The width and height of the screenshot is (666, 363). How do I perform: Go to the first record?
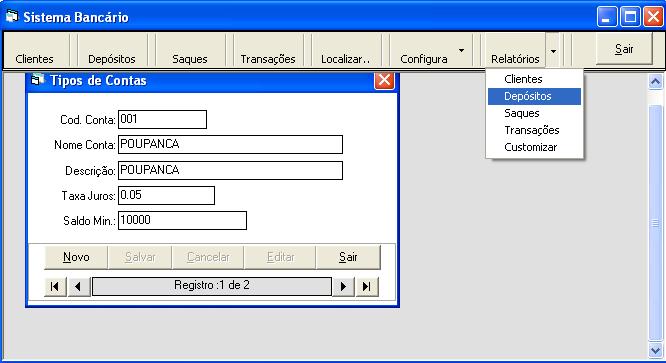point(55,287)
